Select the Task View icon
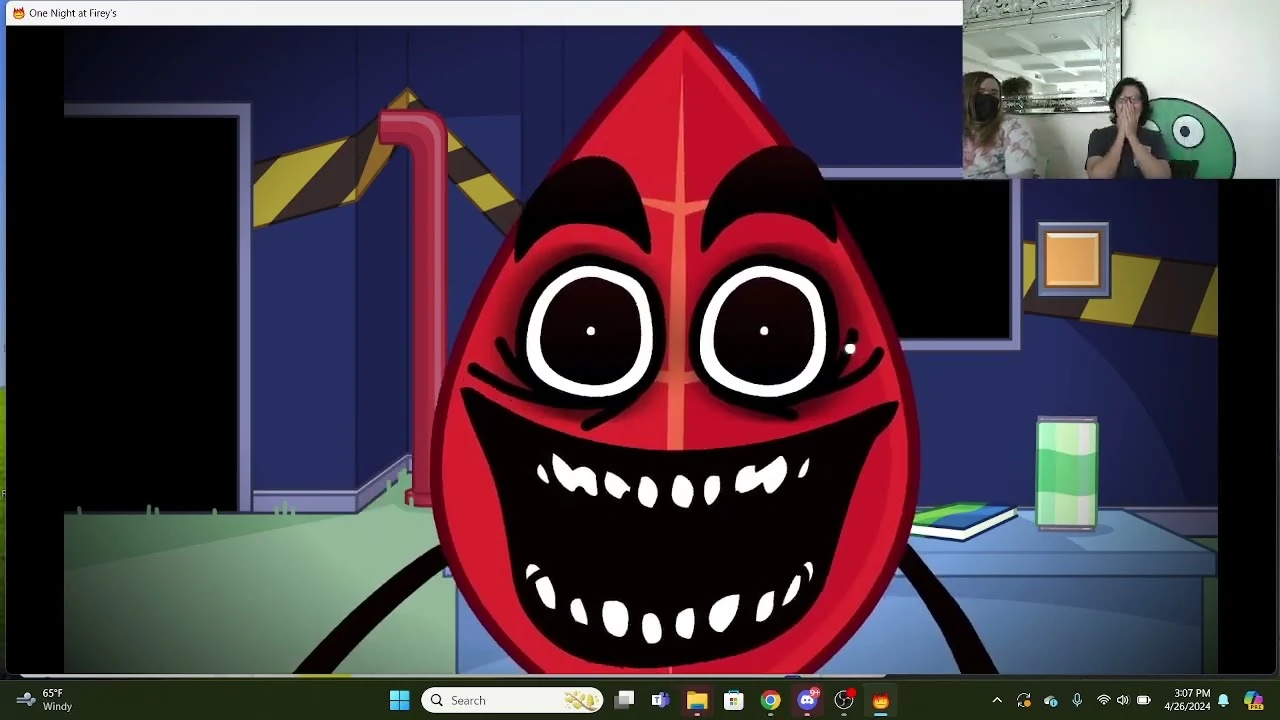Screen dimensions: 1280x720 [x=624, y=700]
